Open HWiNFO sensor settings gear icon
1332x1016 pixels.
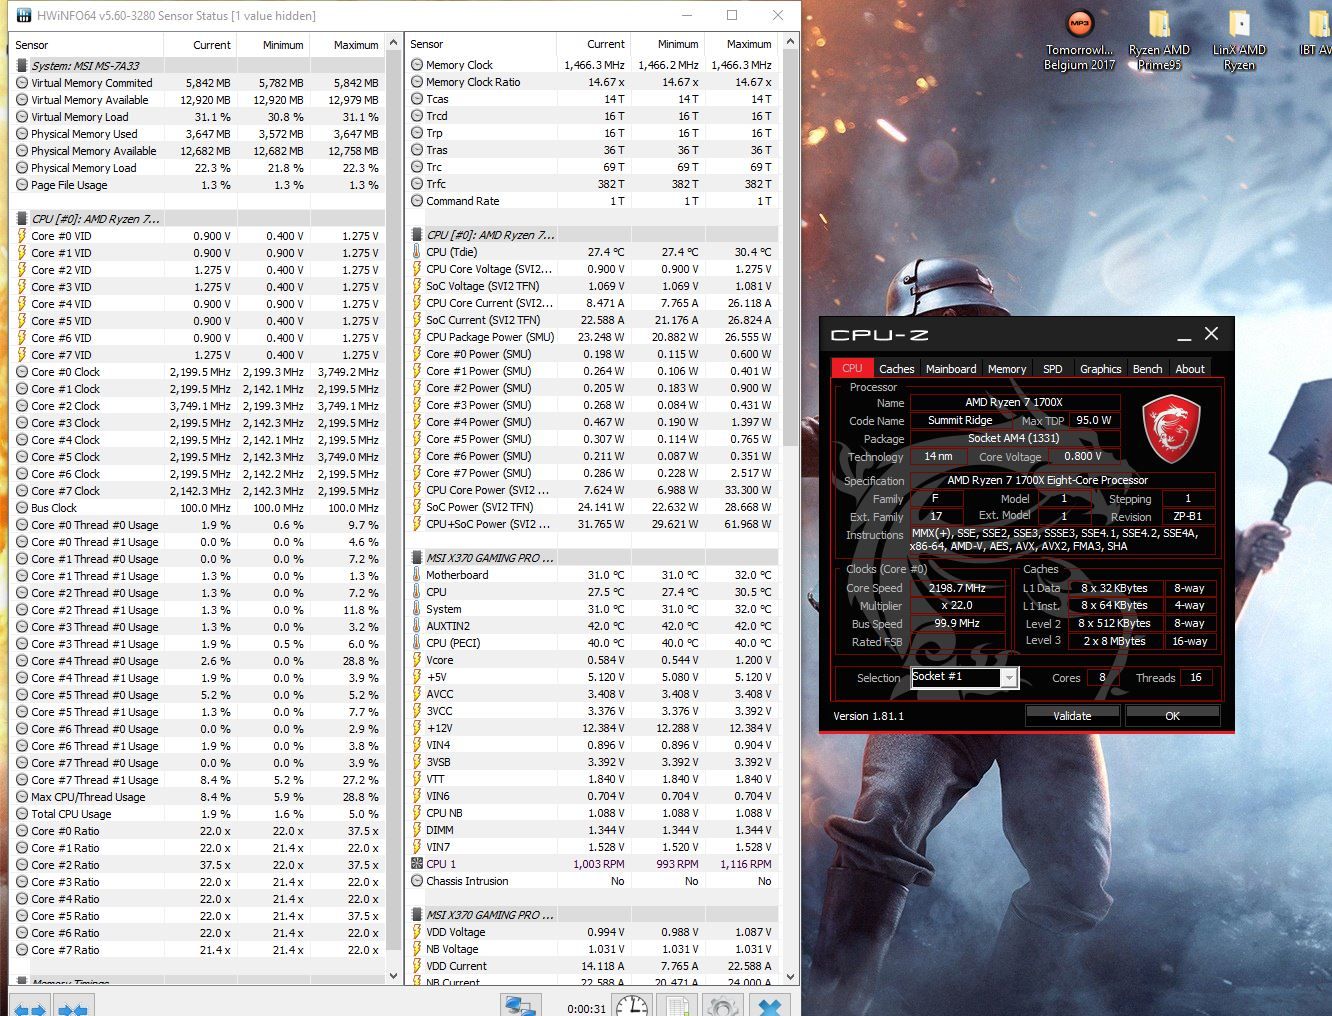pyautogui.click(x=721, y=1006)
